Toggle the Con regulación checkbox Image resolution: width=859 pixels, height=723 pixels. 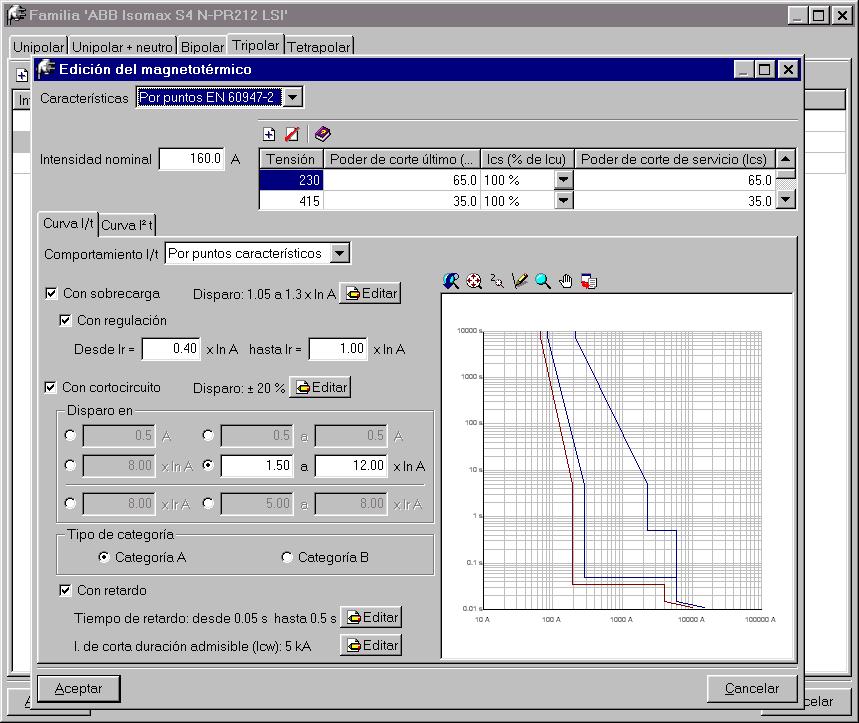65,320
